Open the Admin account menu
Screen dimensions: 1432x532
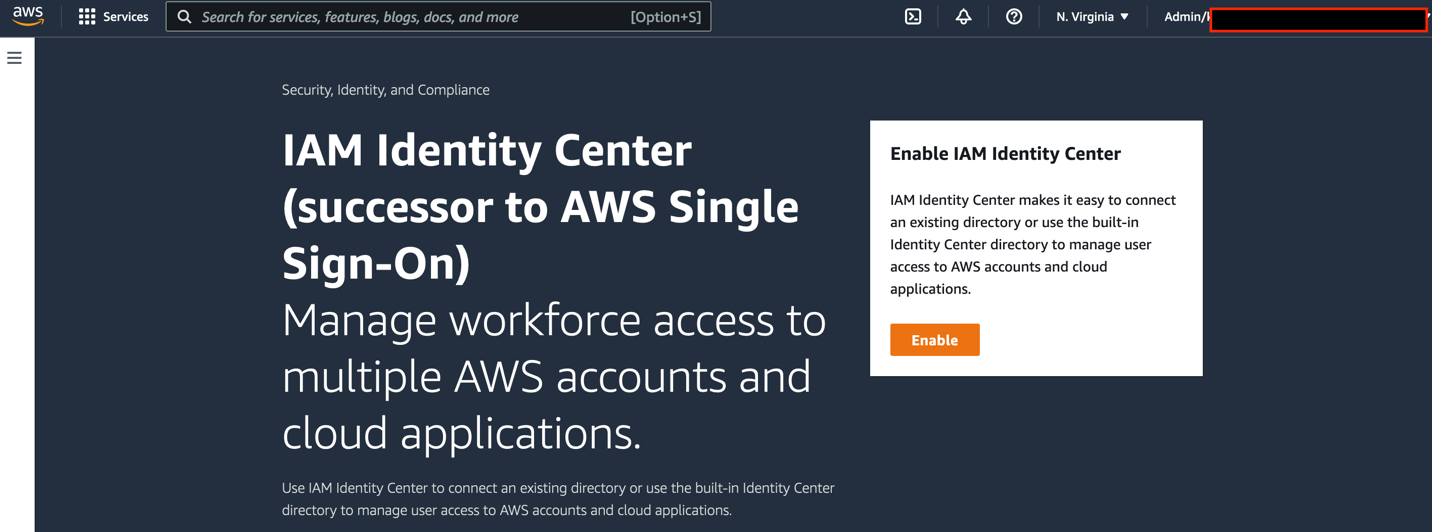point(1295,17)
